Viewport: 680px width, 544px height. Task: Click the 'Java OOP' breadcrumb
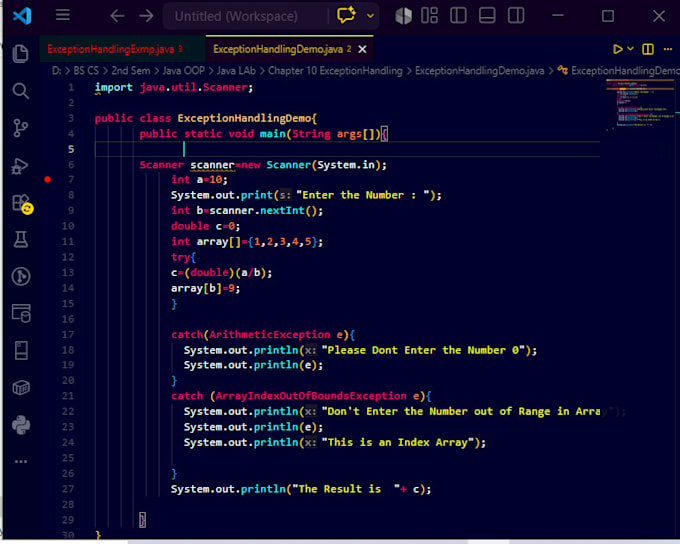coord(183,71)
